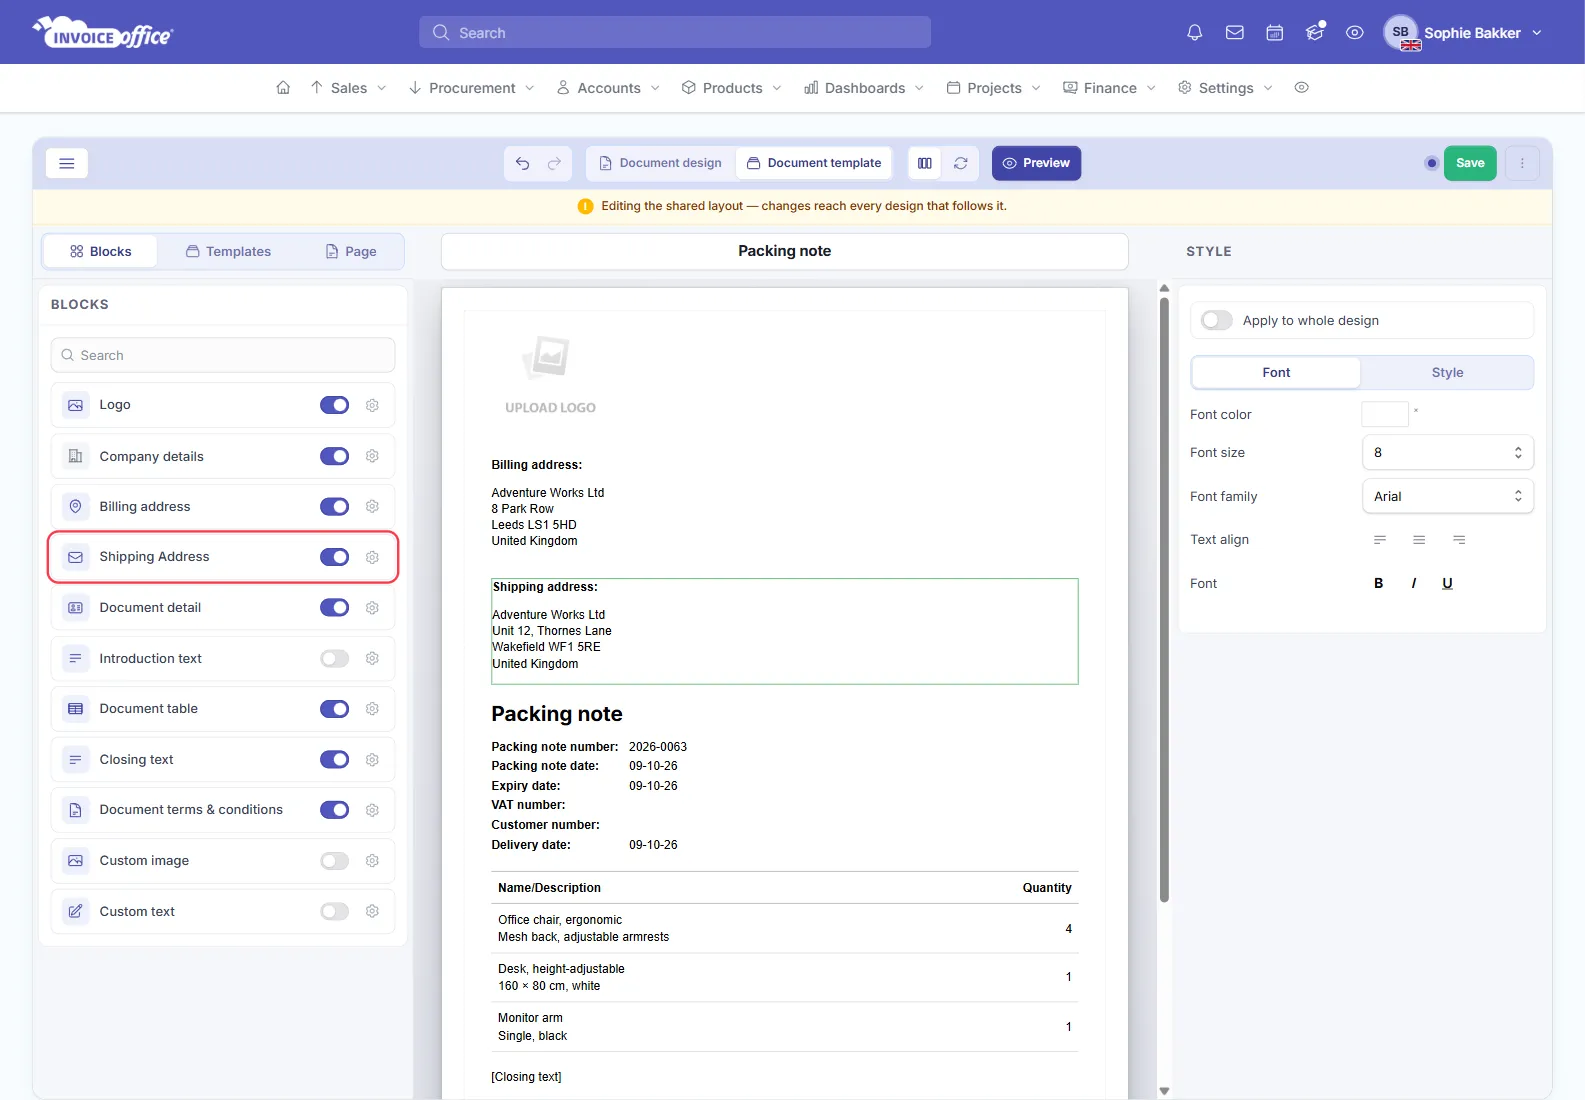This screenshot has height=1100, width=1585.
Task: Turn off Closing text block
Action: coord(334,760)
